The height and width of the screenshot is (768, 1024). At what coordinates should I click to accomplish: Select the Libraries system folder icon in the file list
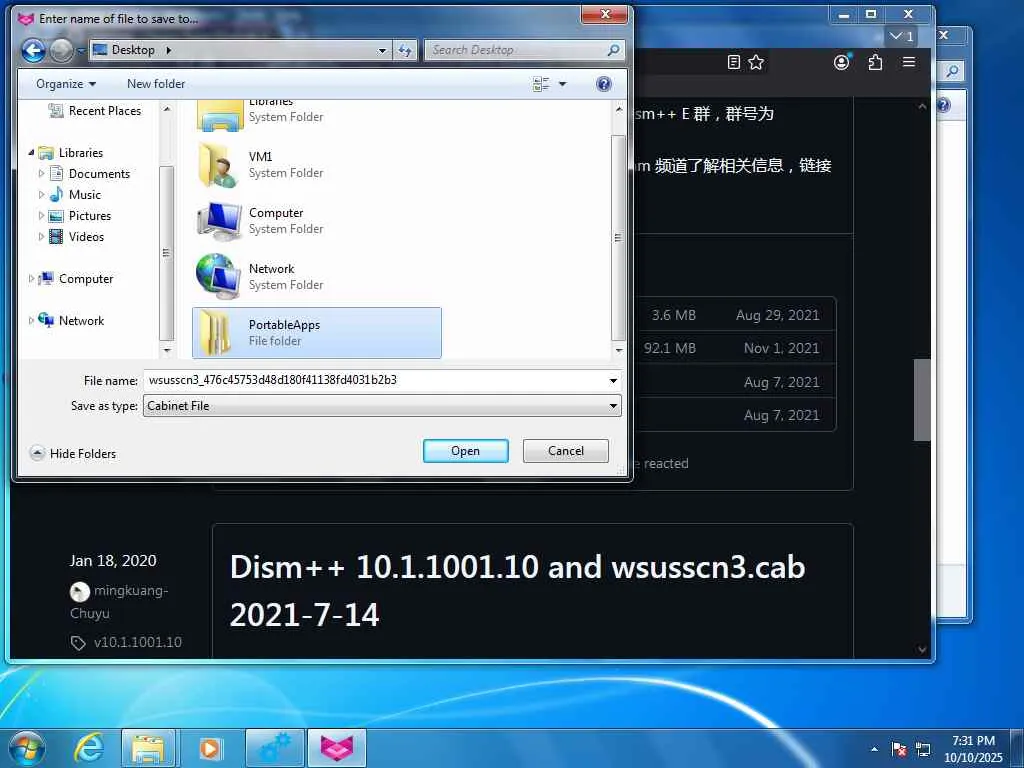click(220, 115)
